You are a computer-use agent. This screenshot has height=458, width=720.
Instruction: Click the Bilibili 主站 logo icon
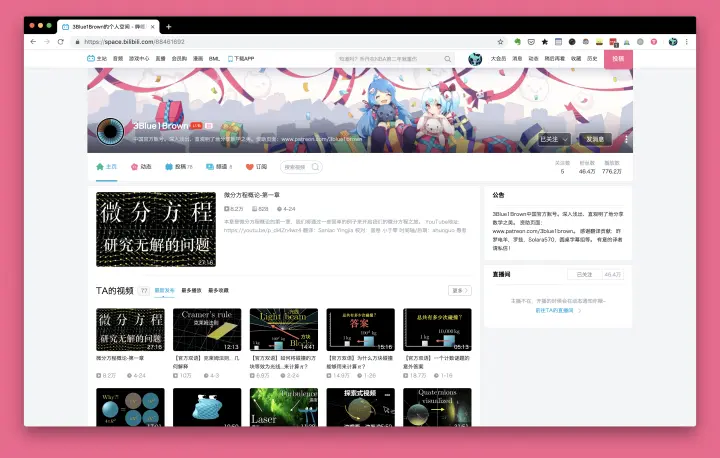91,58
